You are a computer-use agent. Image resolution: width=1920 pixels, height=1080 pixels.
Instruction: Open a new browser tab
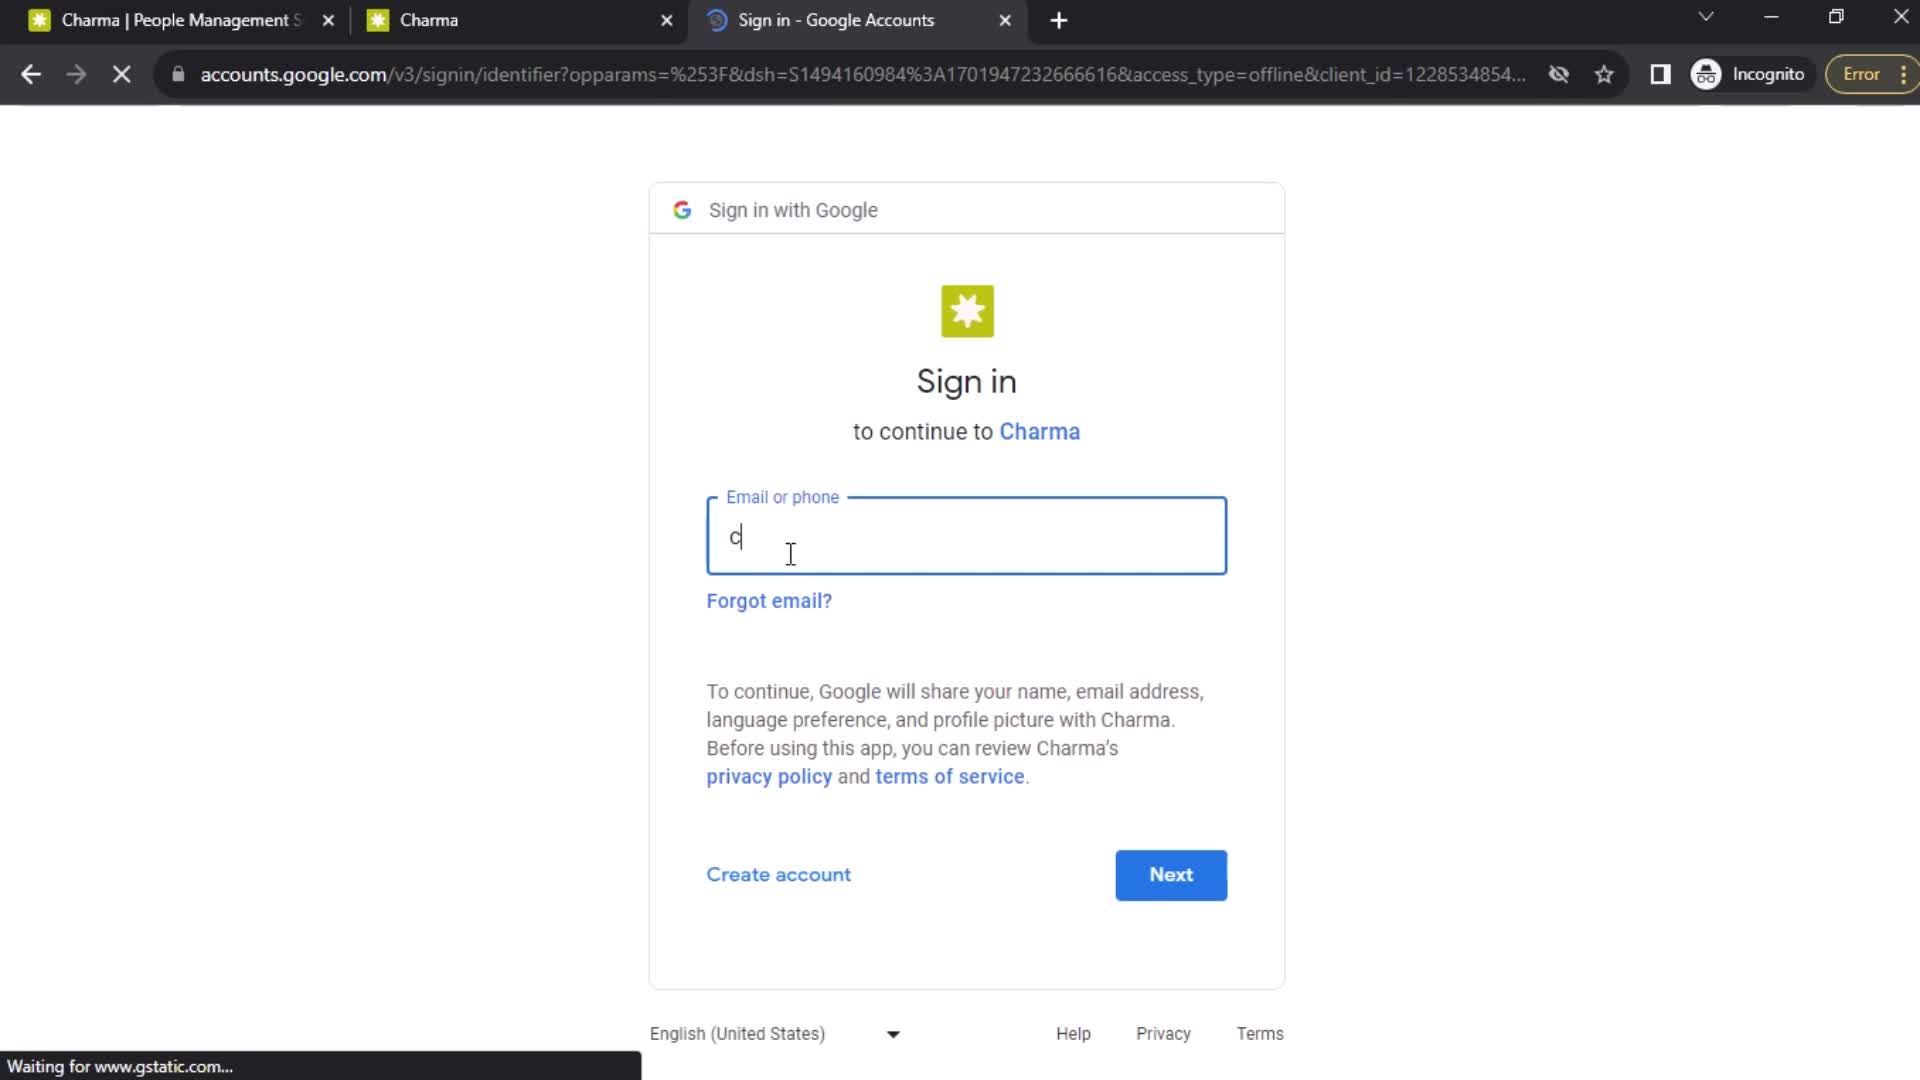(1059, 20)
